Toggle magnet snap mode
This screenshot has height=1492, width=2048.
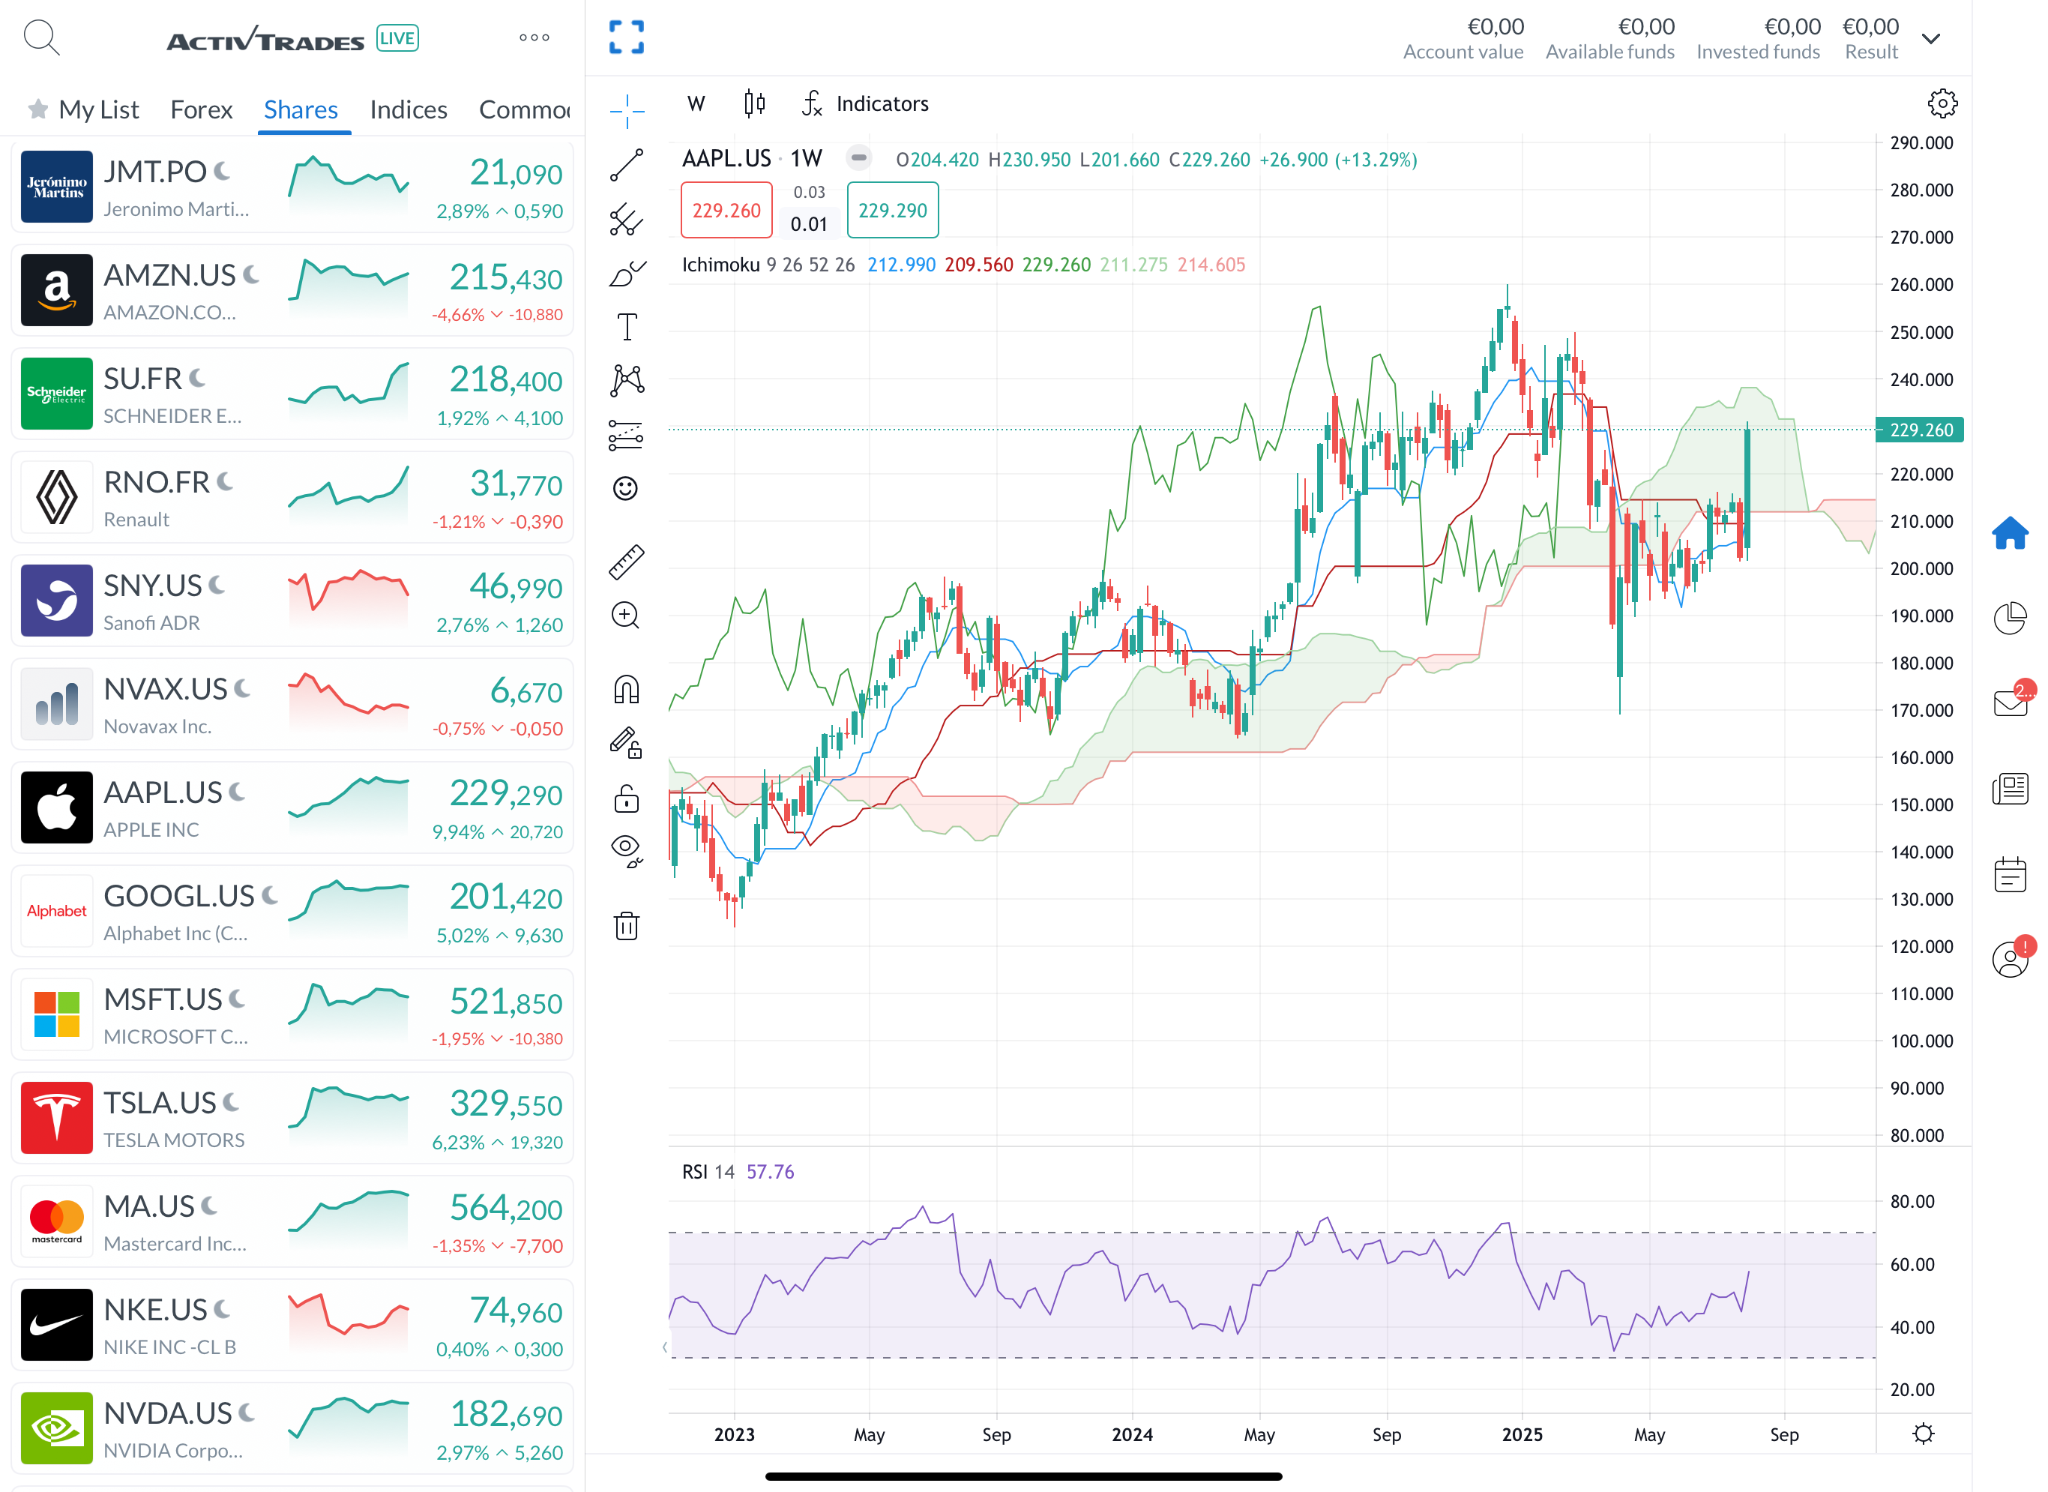point(627,689)
